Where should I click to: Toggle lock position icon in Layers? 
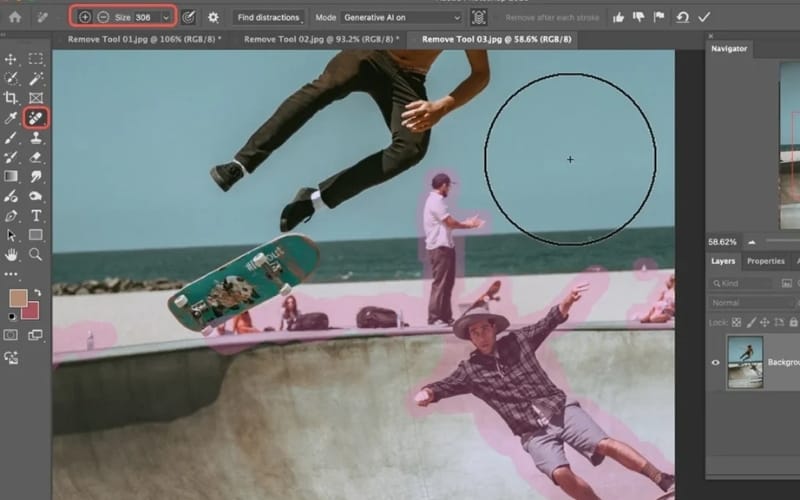(765, 322)
